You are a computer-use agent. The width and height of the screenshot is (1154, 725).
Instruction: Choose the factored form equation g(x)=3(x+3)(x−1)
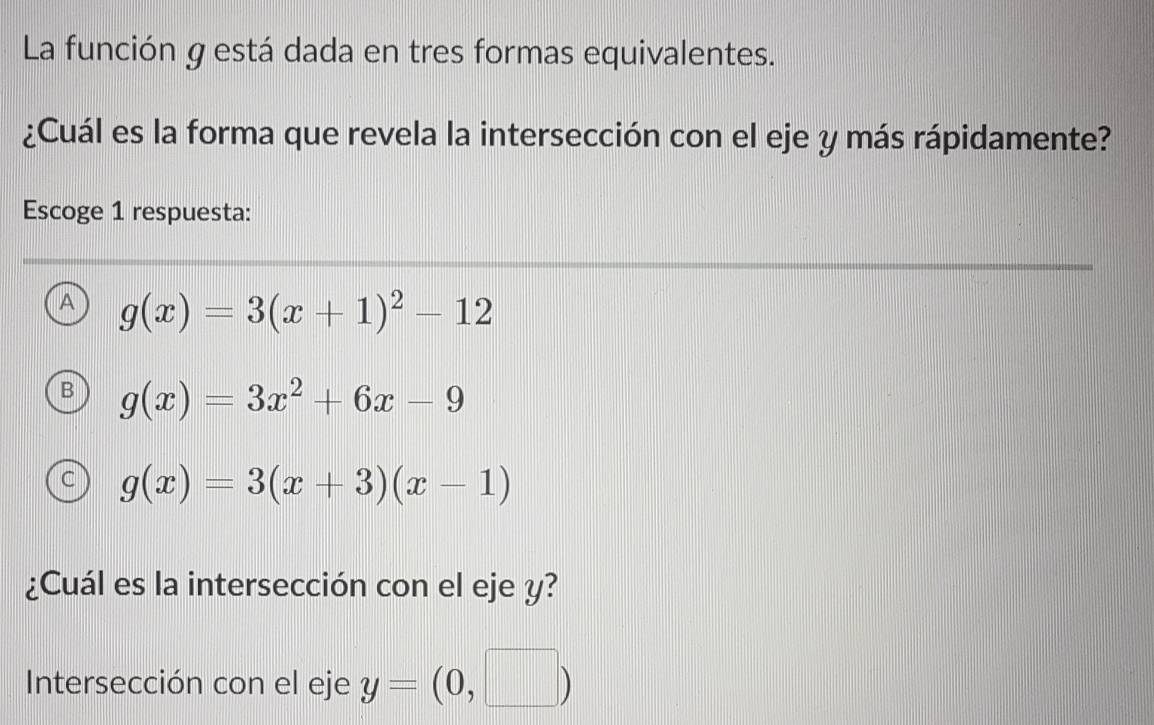315,484
